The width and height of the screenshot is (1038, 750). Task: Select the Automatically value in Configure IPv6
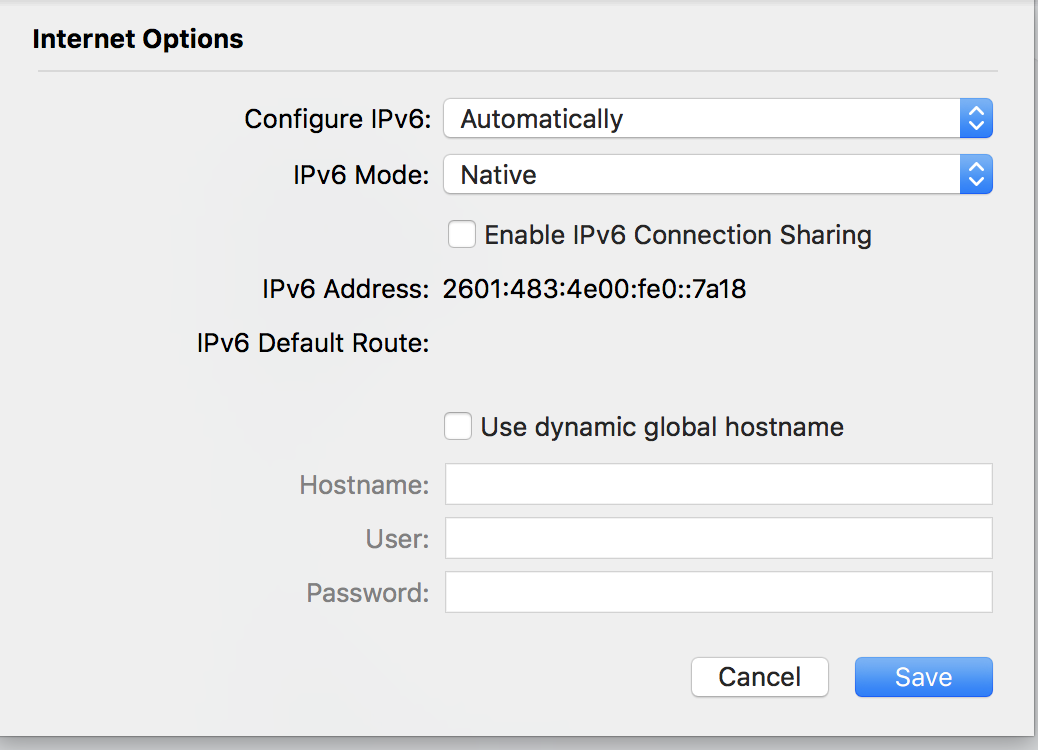541,118
